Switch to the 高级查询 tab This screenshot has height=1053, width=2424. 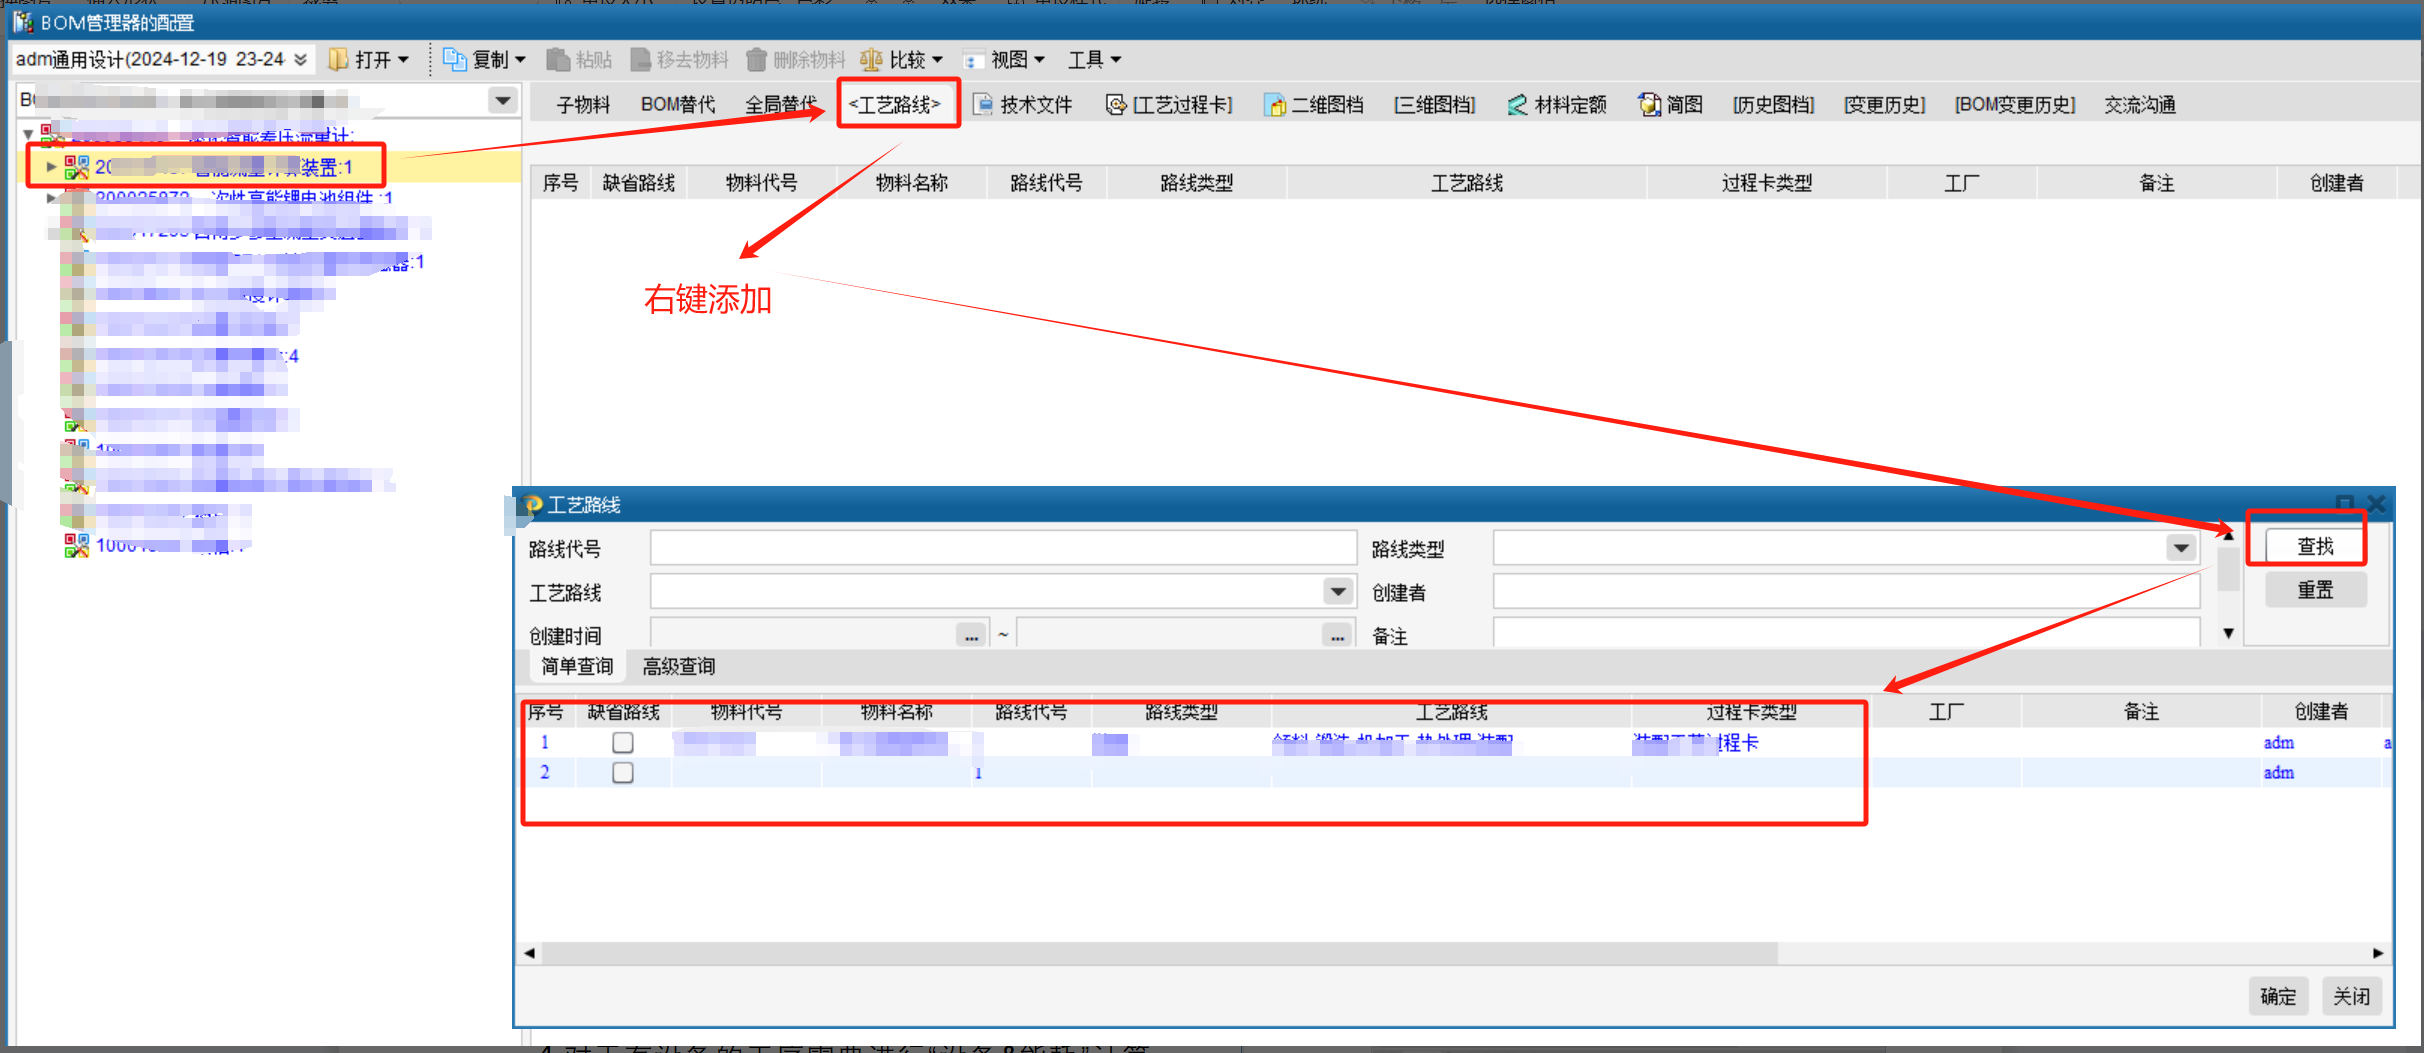(679, 666)
